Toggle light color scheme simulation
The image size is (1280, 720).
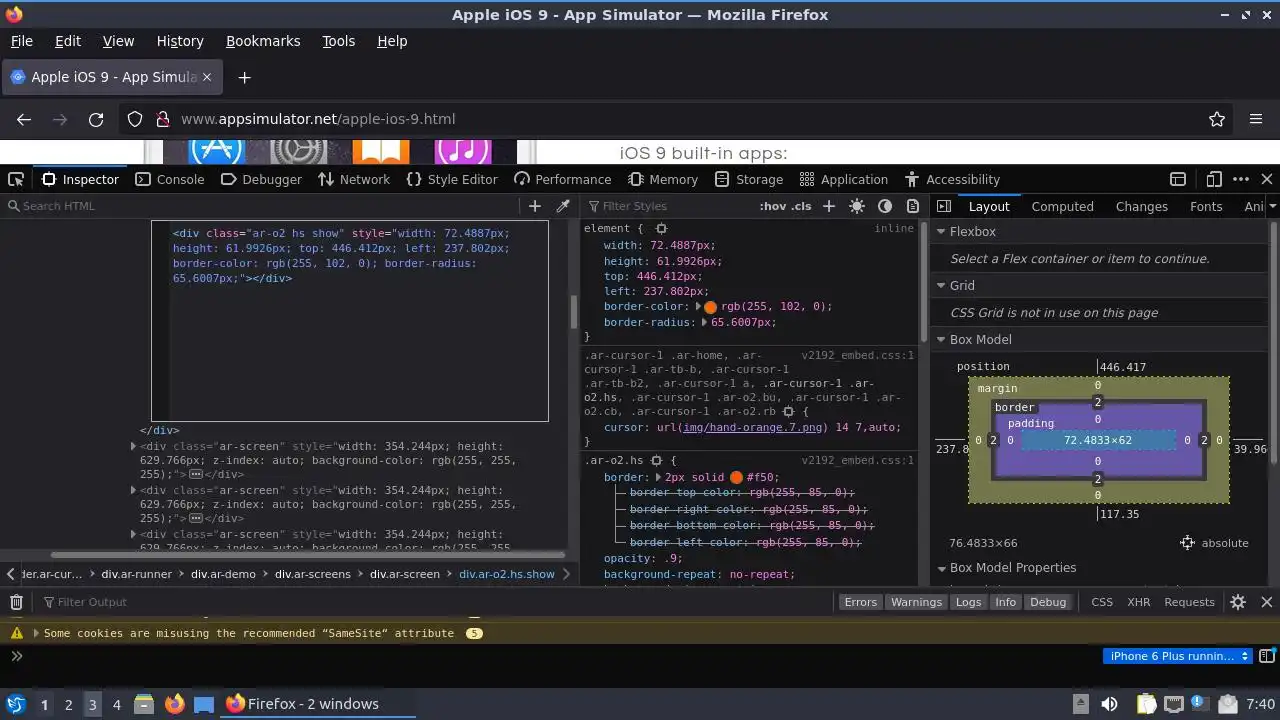857,206
